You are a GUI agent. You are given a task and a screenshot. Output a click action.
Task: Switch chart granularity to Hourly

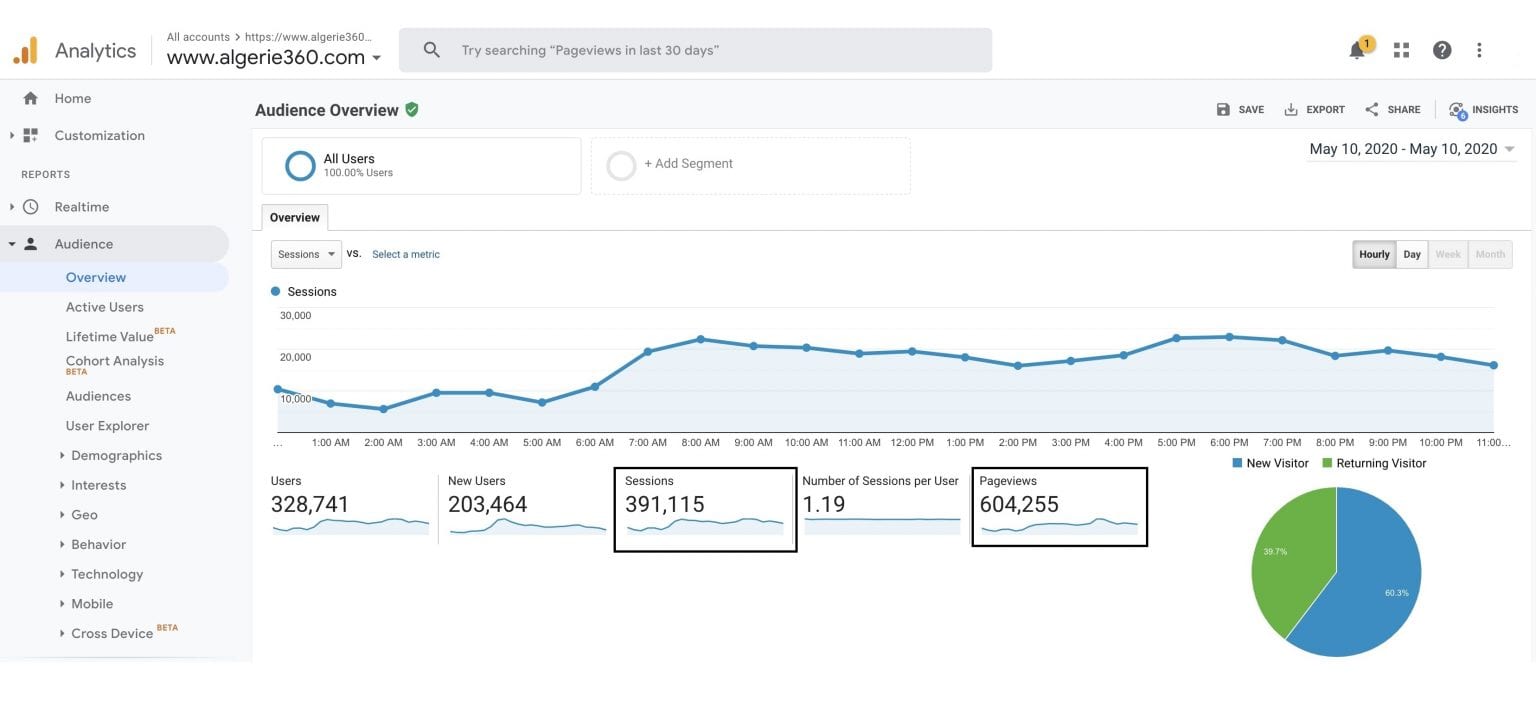tap(1374, 254)
